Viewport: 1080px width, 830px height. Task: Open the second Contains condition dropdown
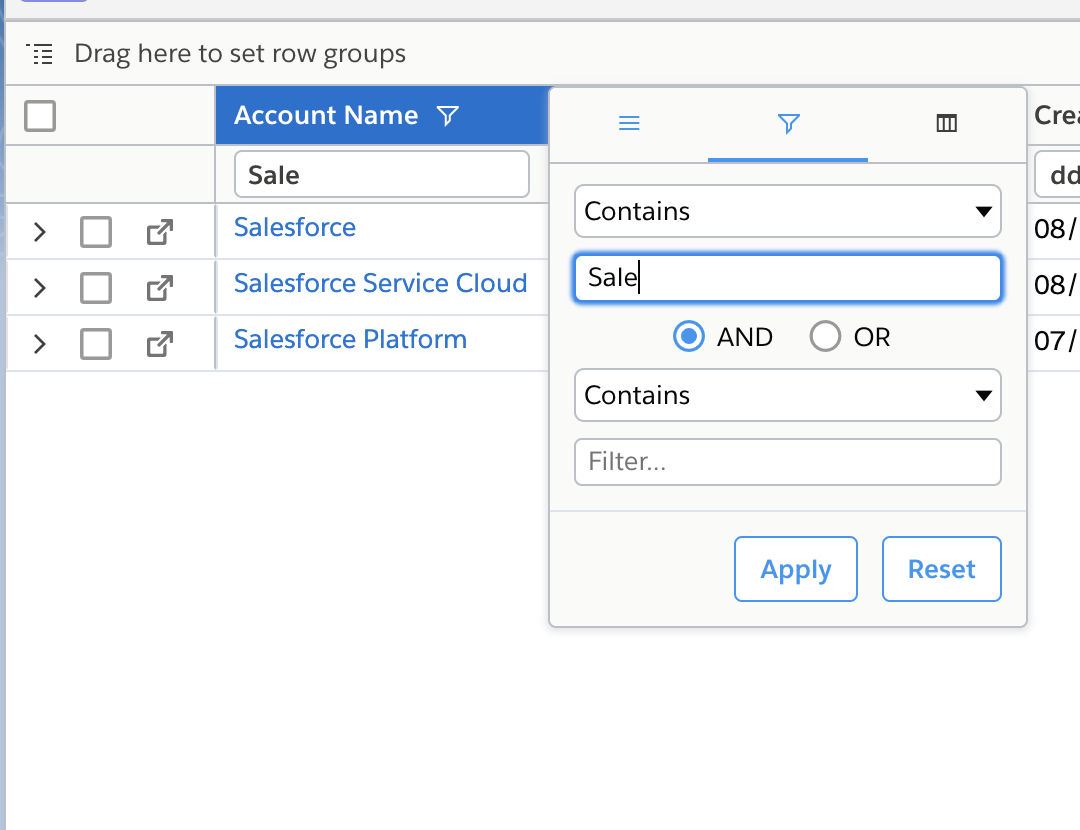coord(788,395)
